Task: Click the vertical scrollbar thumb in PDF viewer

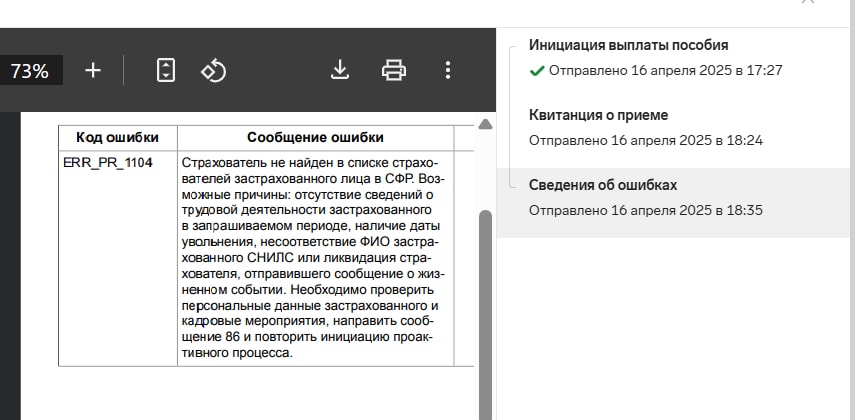Action: pos(485,315)
